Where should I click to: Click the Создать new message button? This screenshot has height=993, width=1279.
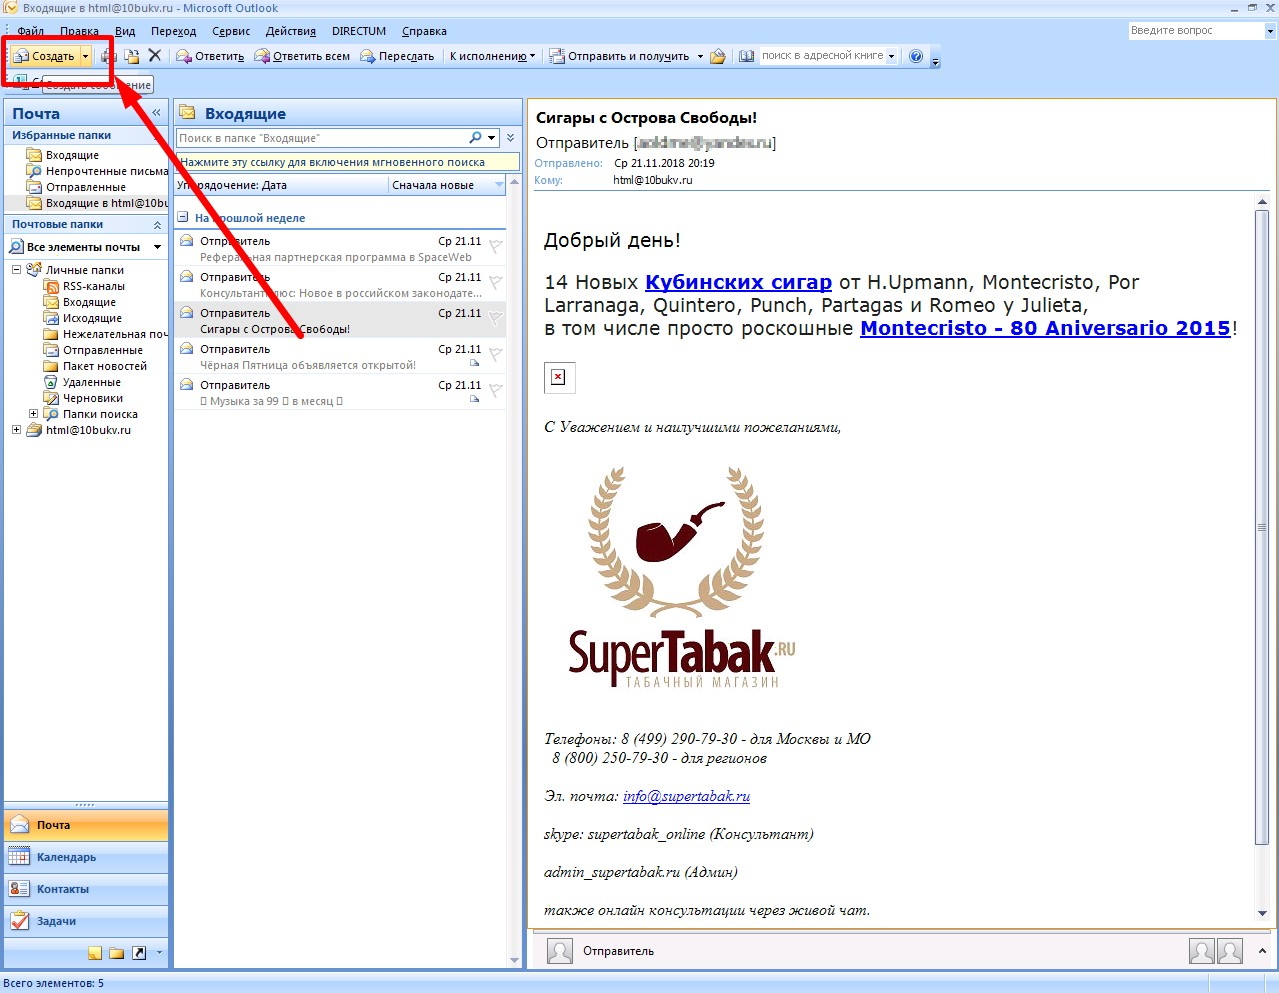click(x=45, y=56)
